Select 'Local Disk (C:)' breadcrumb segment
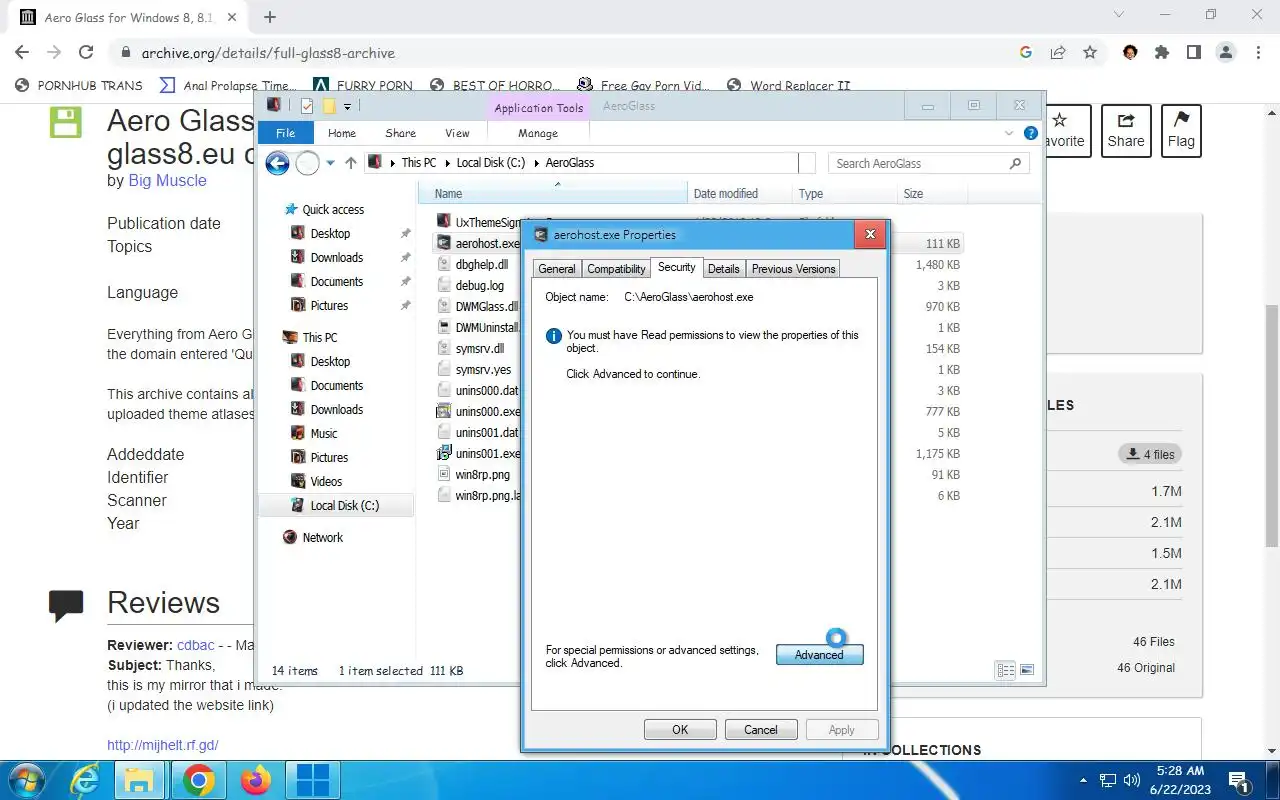This screenshot has height=800, width=1280. pyautogui.click(x=491, y=162)
